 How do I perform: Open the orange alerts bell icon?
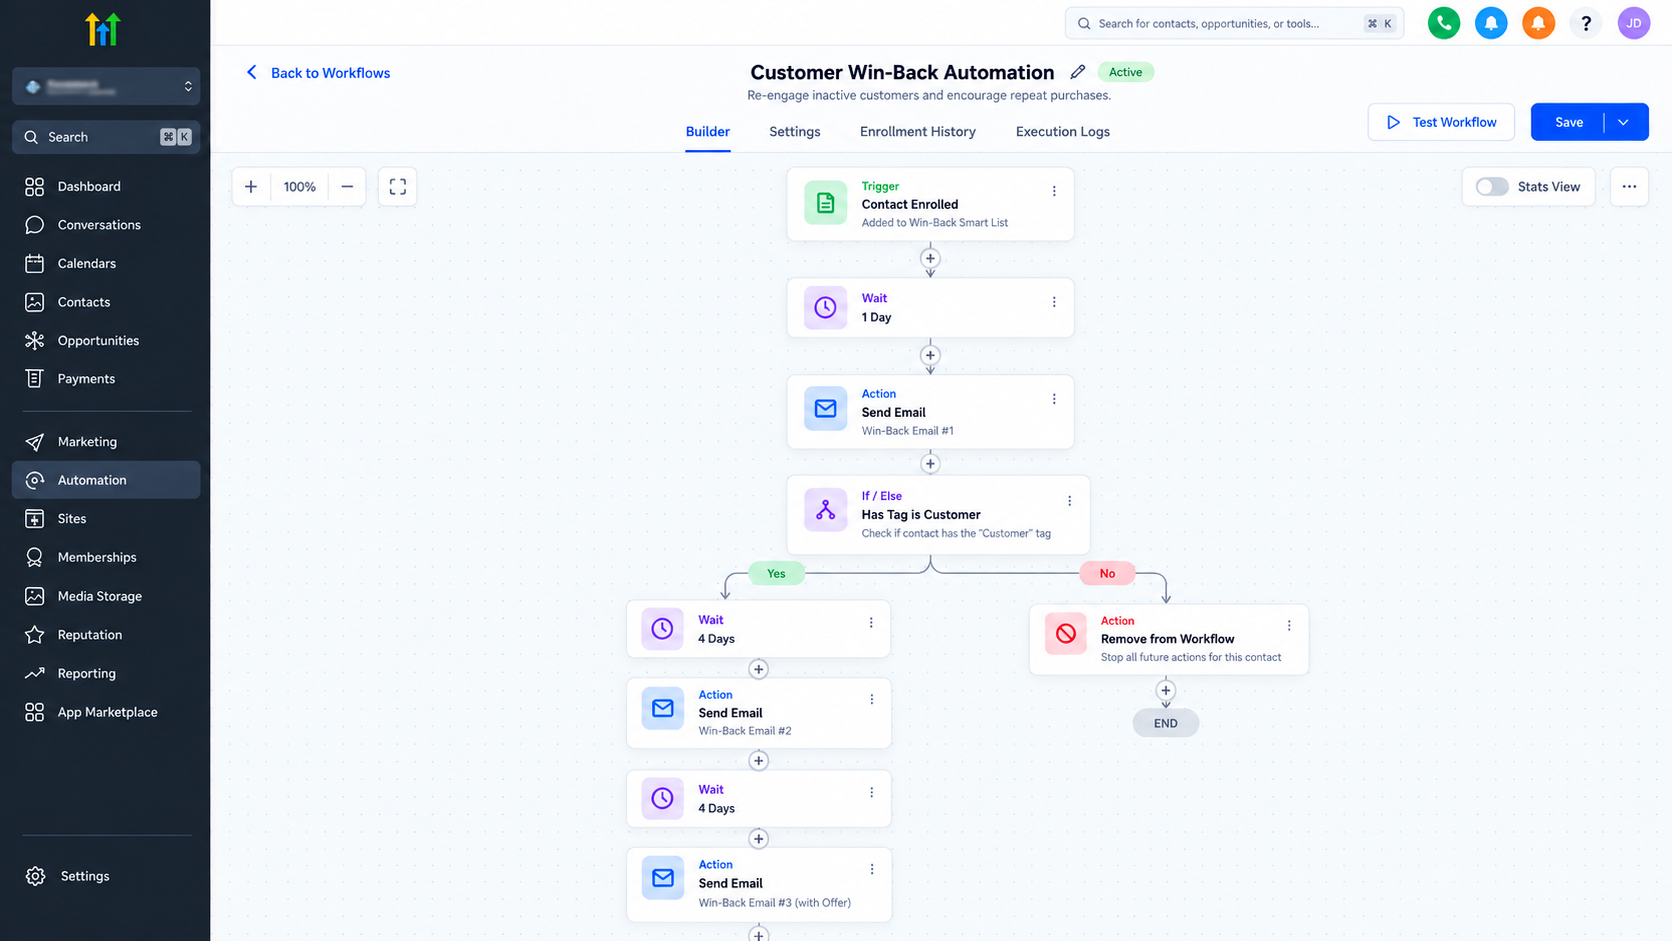[1538, 23]
